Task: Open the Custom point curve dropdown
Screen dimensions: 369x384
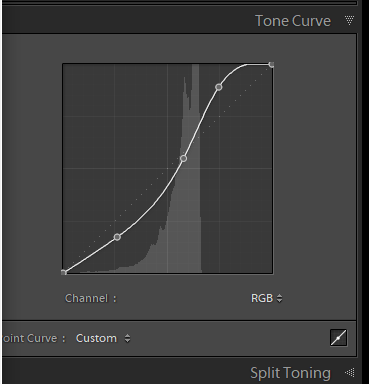Action: click(x=103, y=338)
